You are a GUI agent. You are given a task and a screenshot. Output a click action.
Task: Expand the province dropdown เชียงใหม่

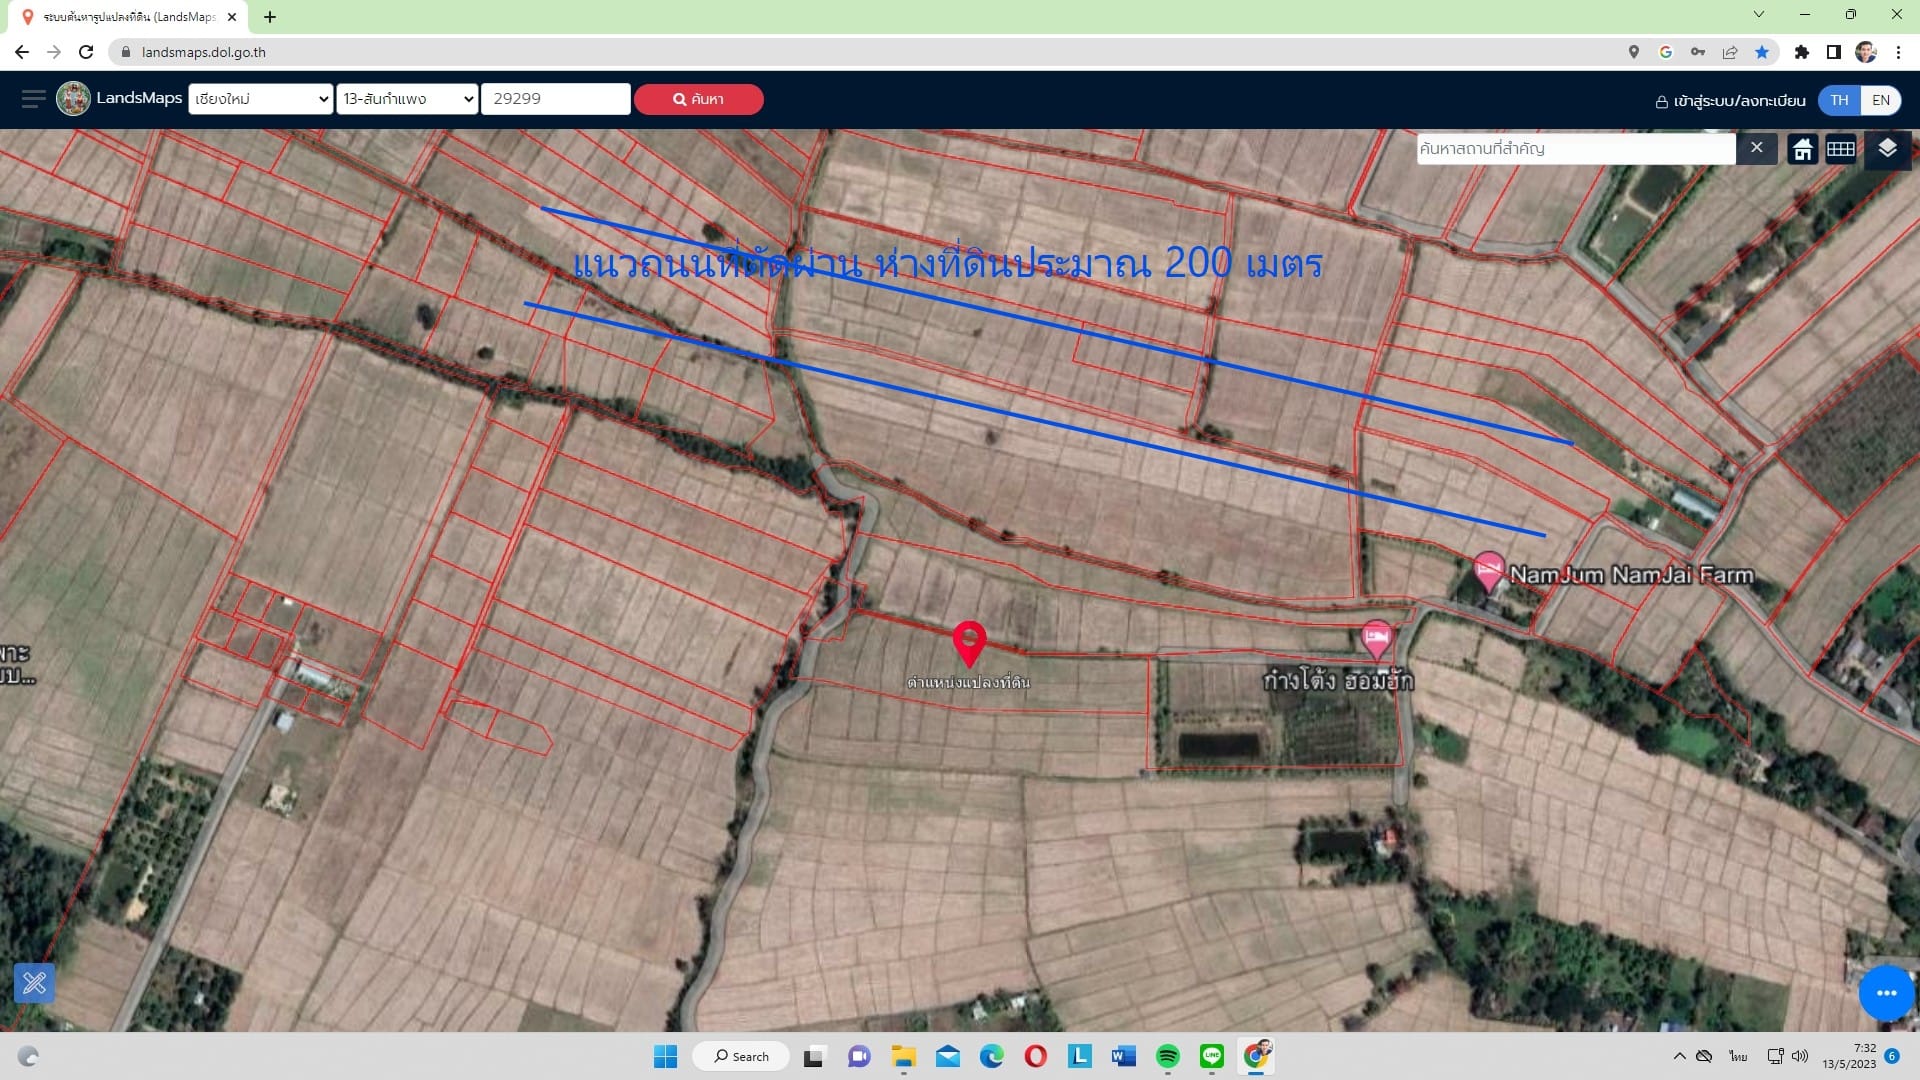pyautogui.click(x=260, y=99)
